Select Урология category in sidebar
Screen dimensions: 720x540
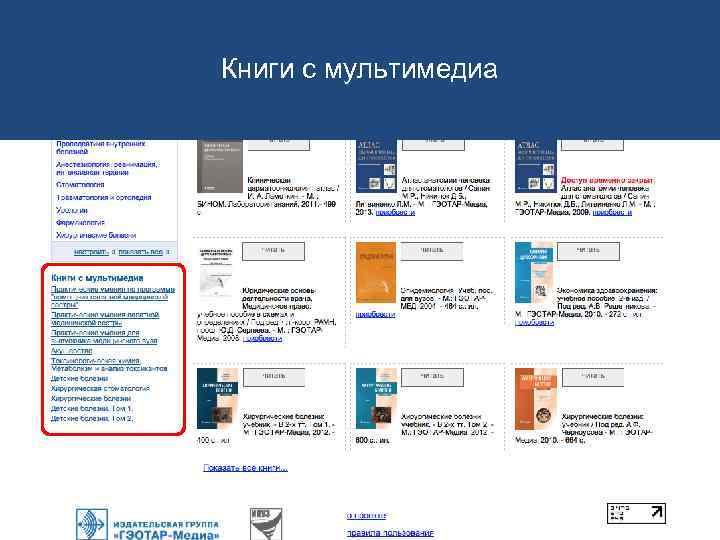point(72,210)
